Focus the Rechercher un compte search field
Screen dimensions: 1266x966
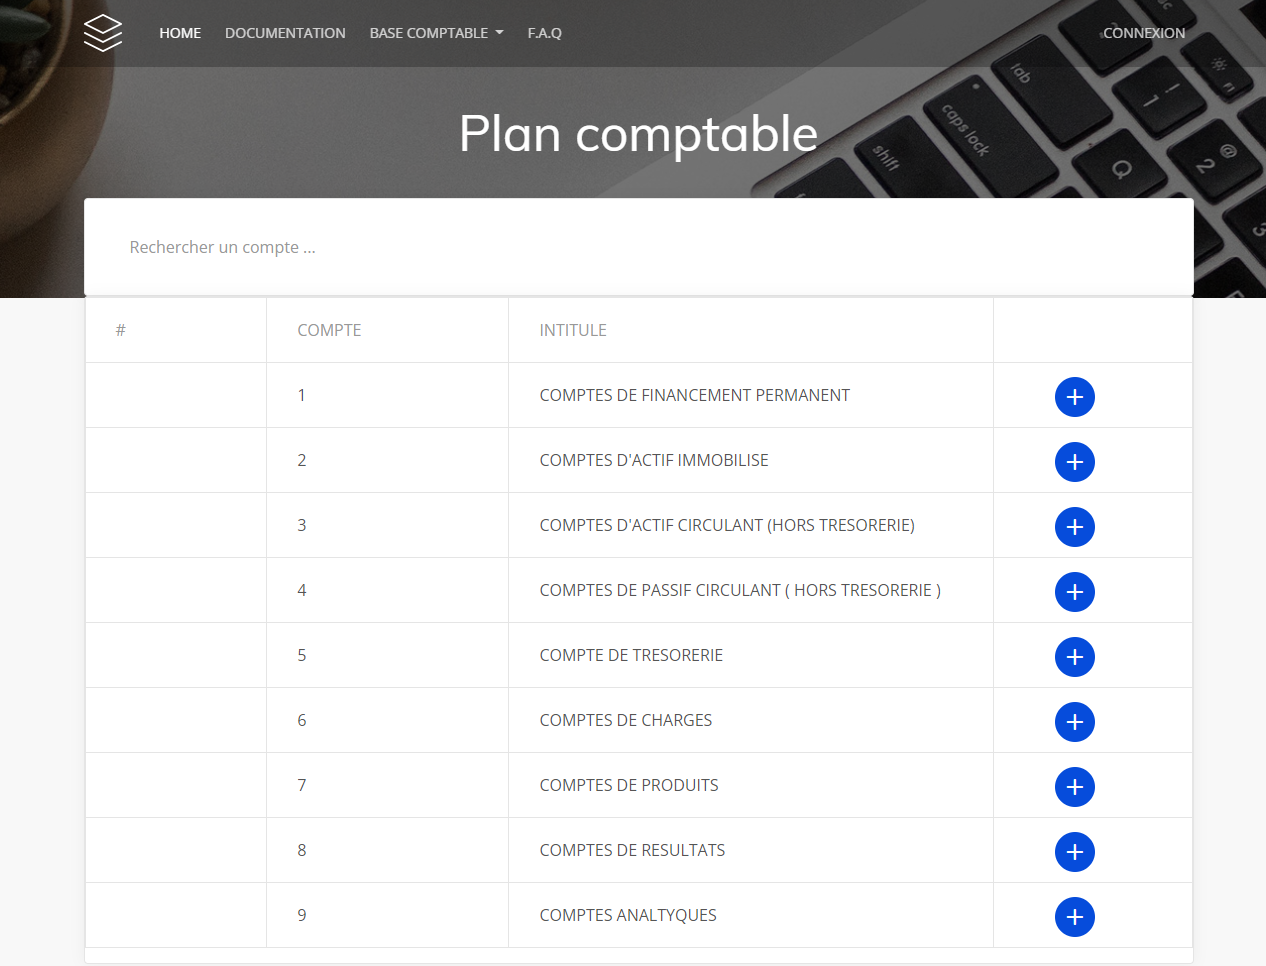coord(638,247)
